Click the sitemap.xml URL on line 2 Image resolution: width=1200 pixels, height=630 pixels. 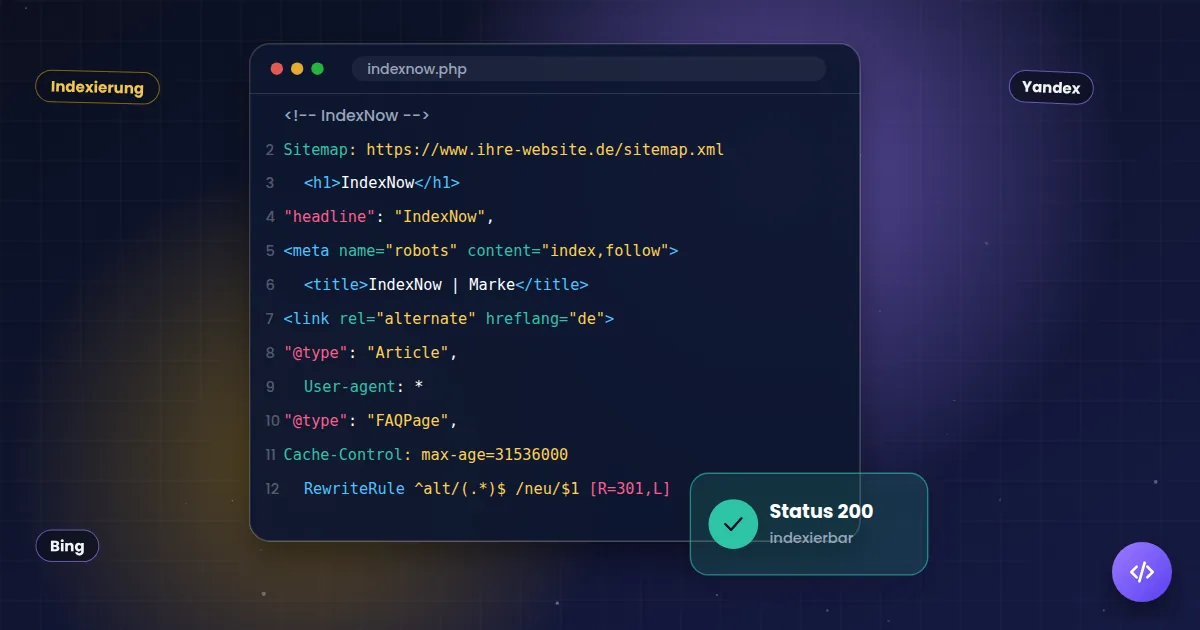click(545, 150)
